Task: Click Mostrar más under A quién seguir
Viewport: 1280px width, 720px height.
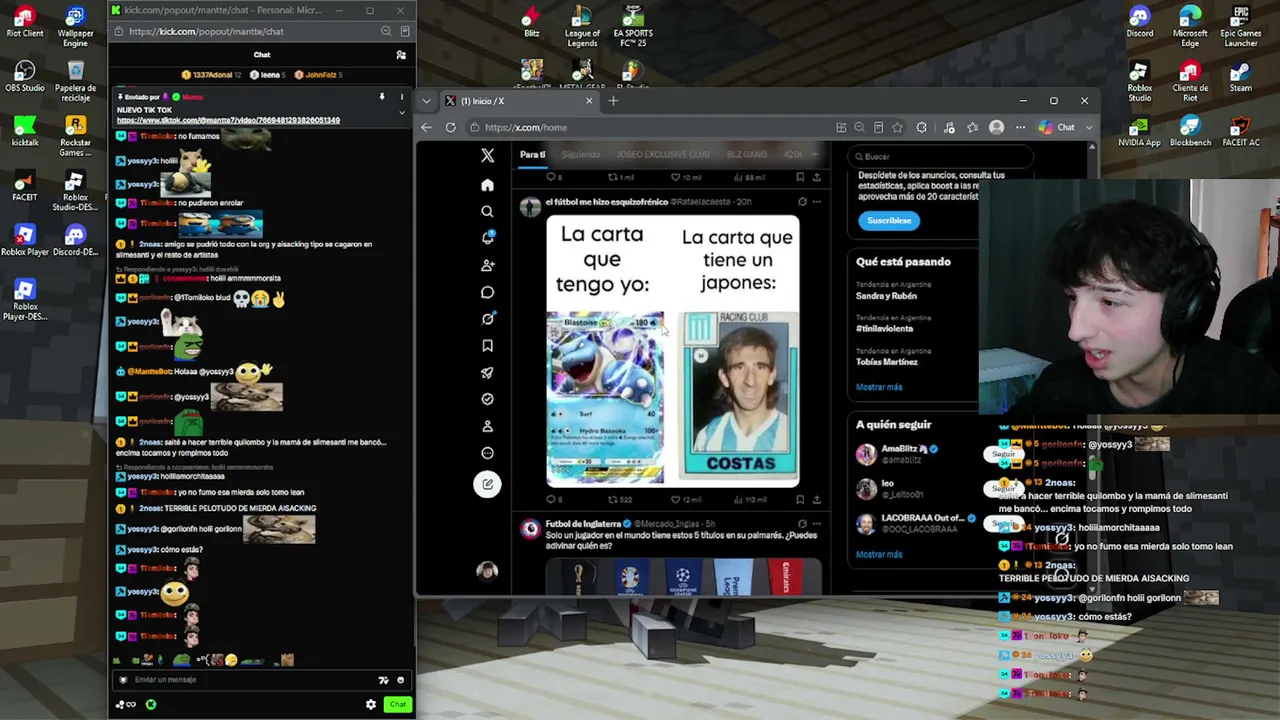Action: pos(879,554)
